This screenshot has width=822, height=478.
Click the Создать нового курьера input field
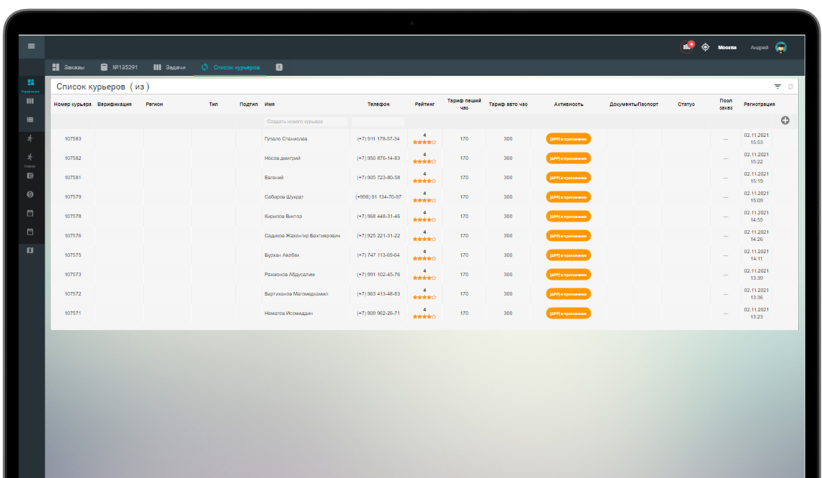point(305,121)
